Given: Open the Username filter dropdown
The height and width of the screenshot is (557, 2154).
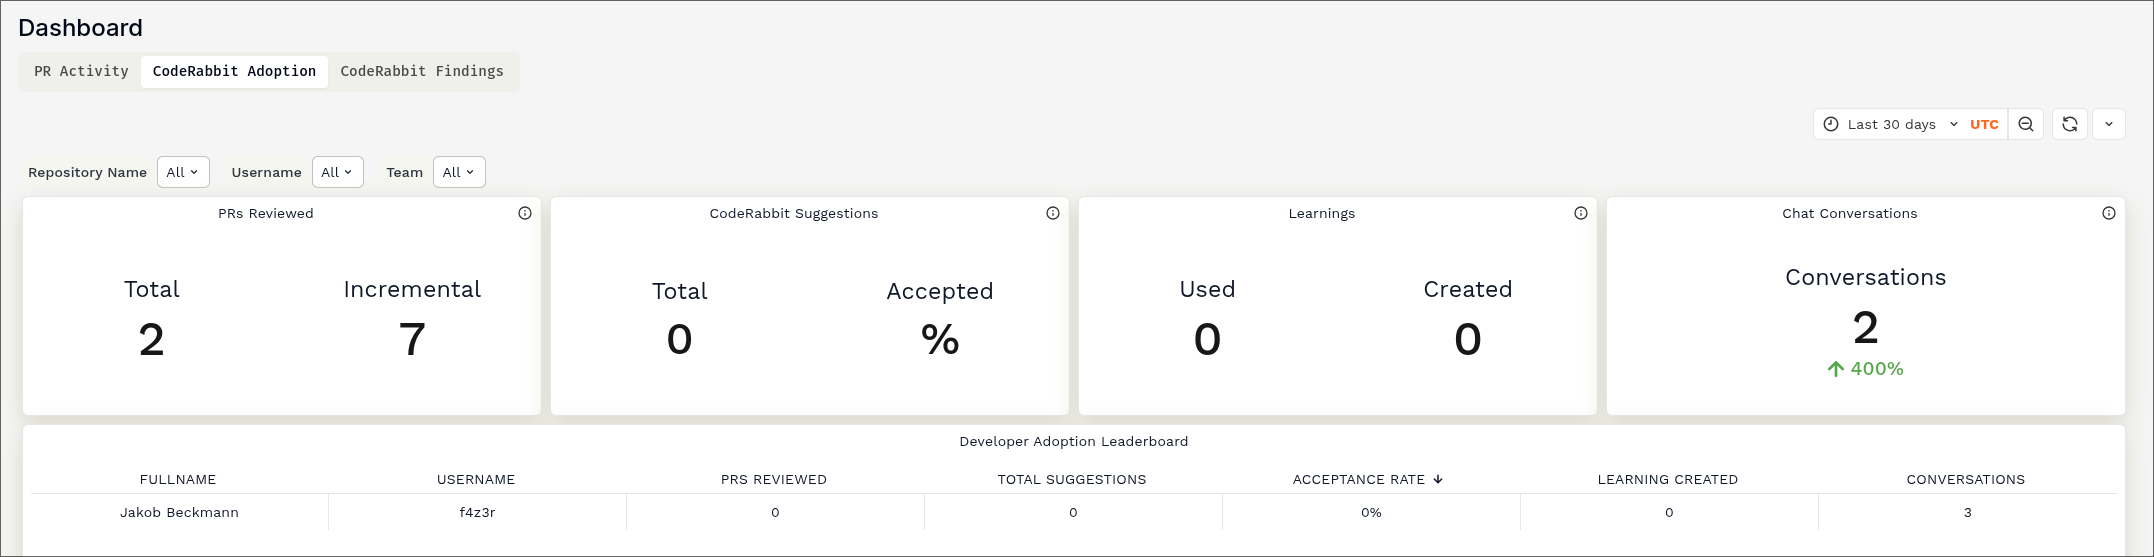Looking at the screenshot, I should tap(337, 172).
